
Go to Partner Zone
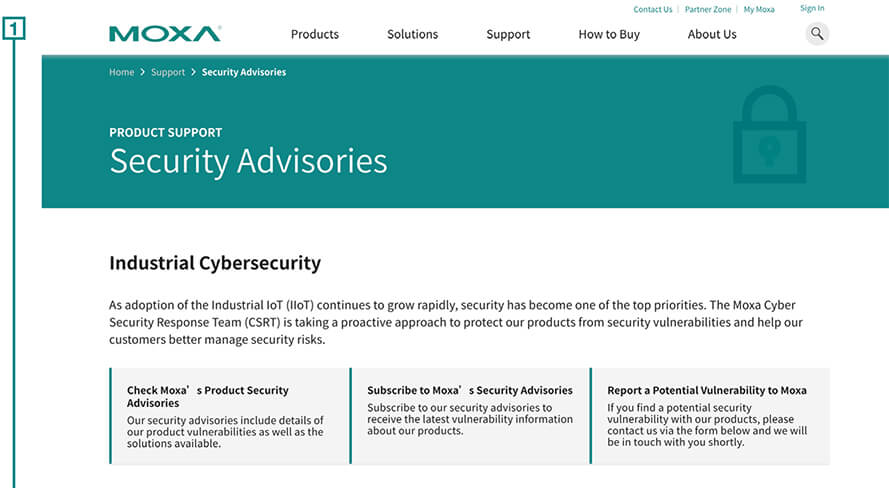point(707,10)
